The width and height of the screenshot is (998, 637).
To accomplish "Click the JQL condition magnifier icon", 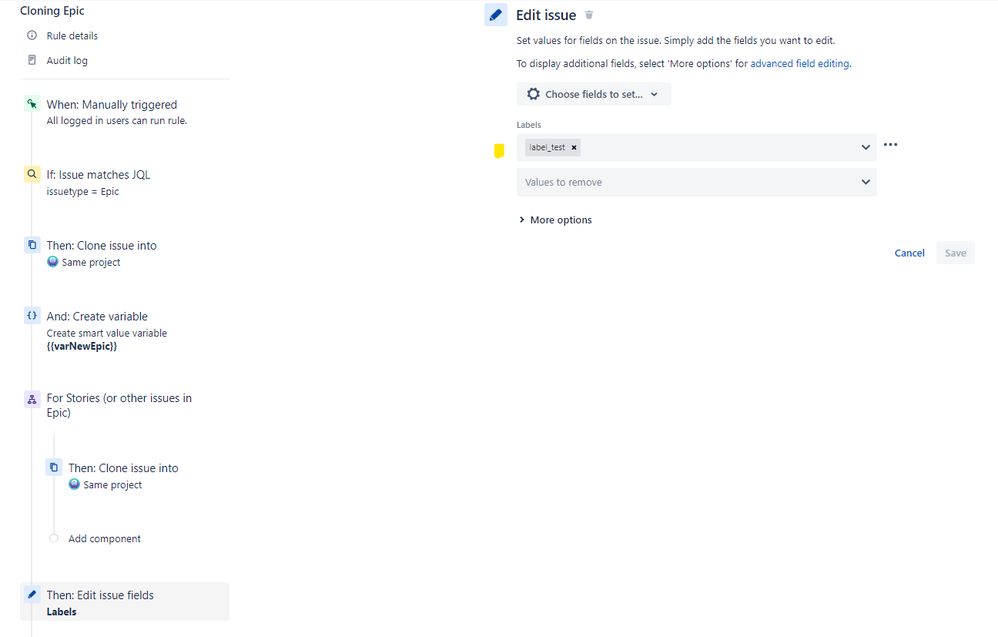I will click(x=32, y=174).
